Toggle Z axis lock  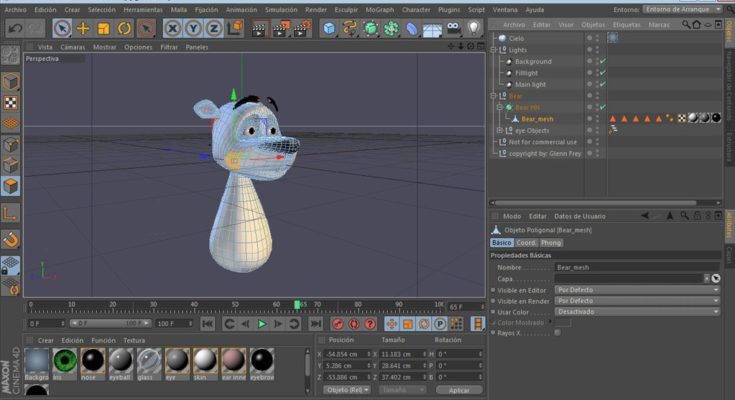click(x=214, y=29)
